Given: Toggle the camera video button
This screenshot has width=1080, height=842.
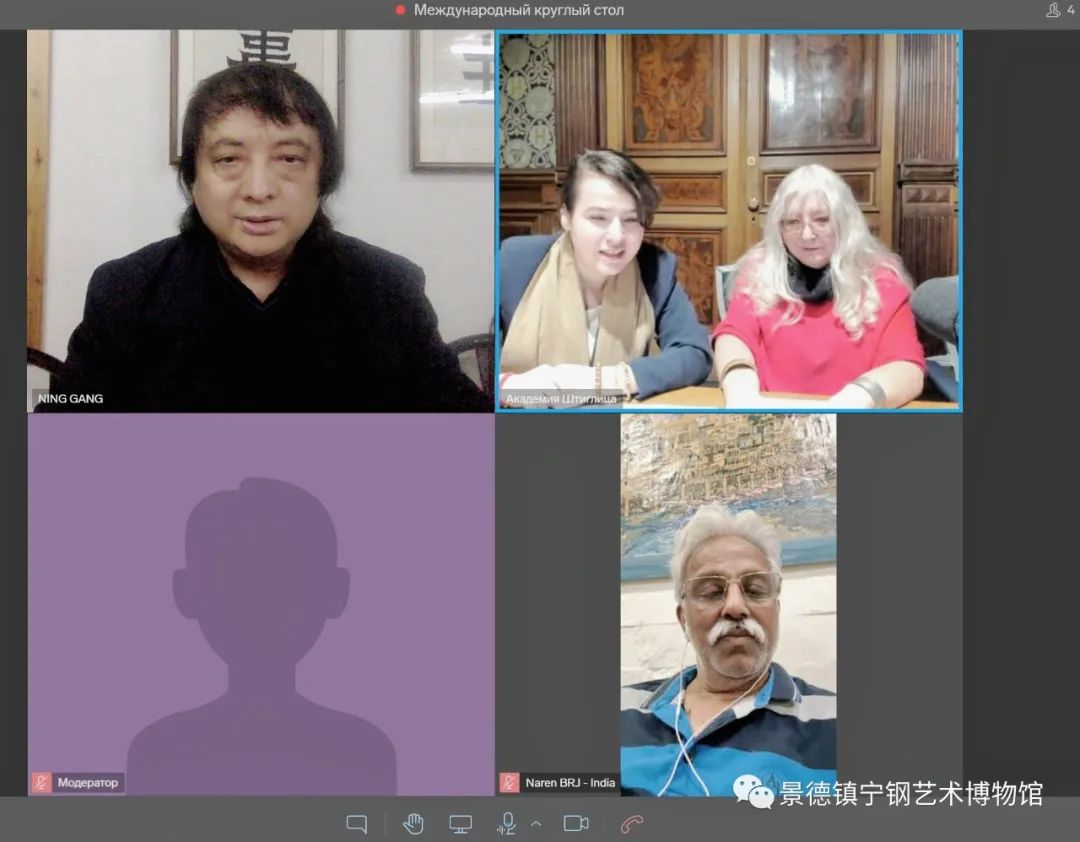Looking at the screenshot, I should point(576,824).
